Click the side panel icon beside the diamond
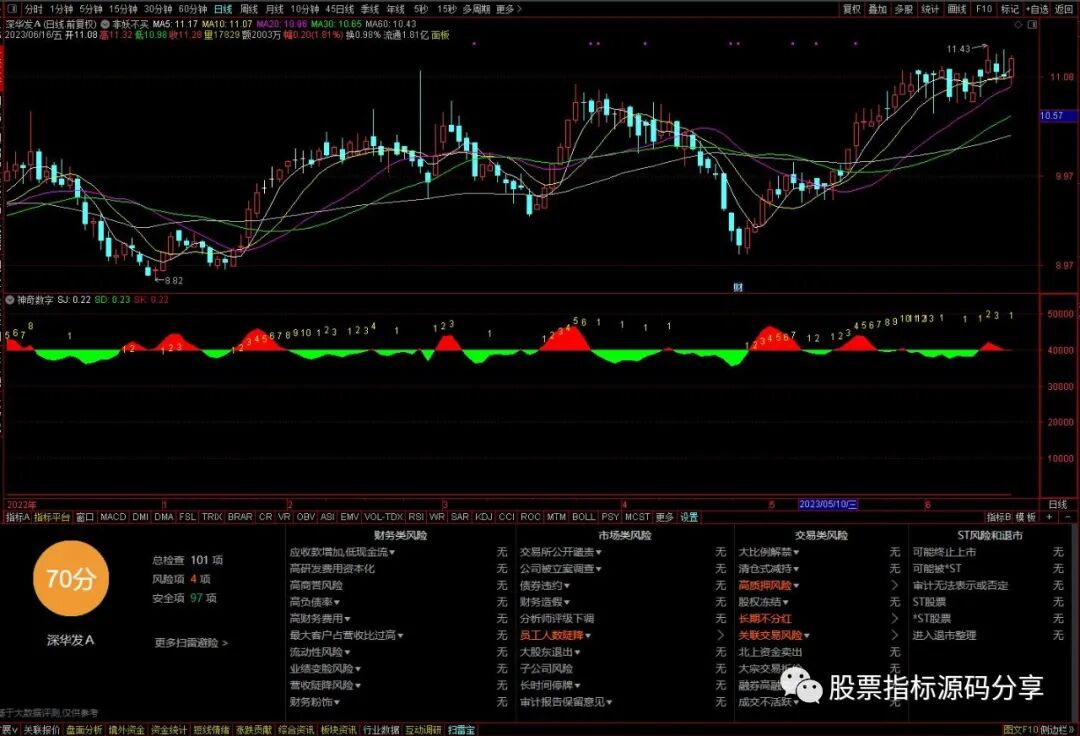Image resolution: width=1080 pixels, height=736 pixels. click(x=1032, y=25)
